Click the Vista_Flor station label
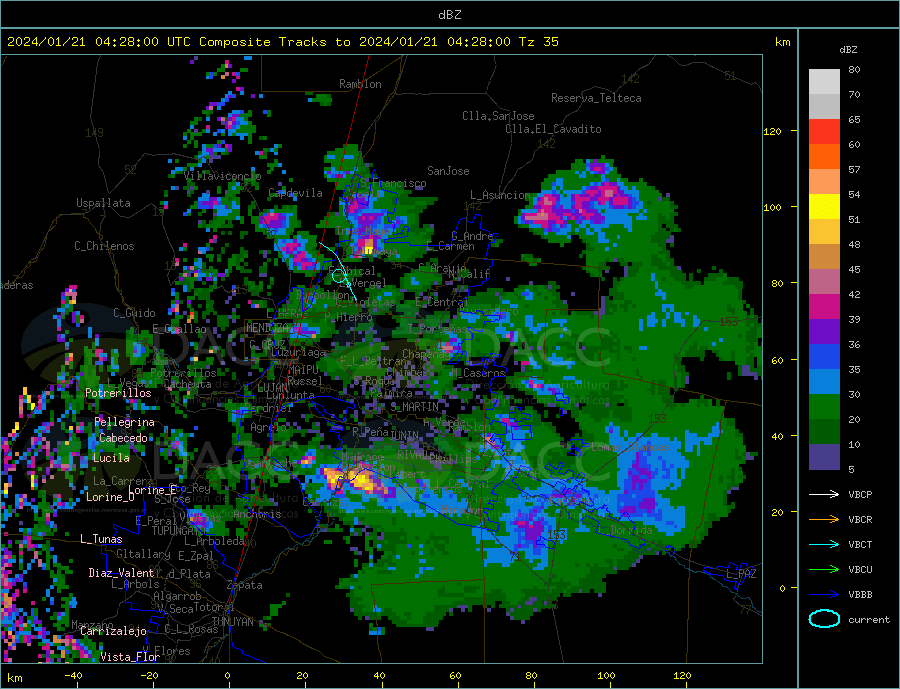Viewport: 900px width, 689px height. tap(130, 657)
